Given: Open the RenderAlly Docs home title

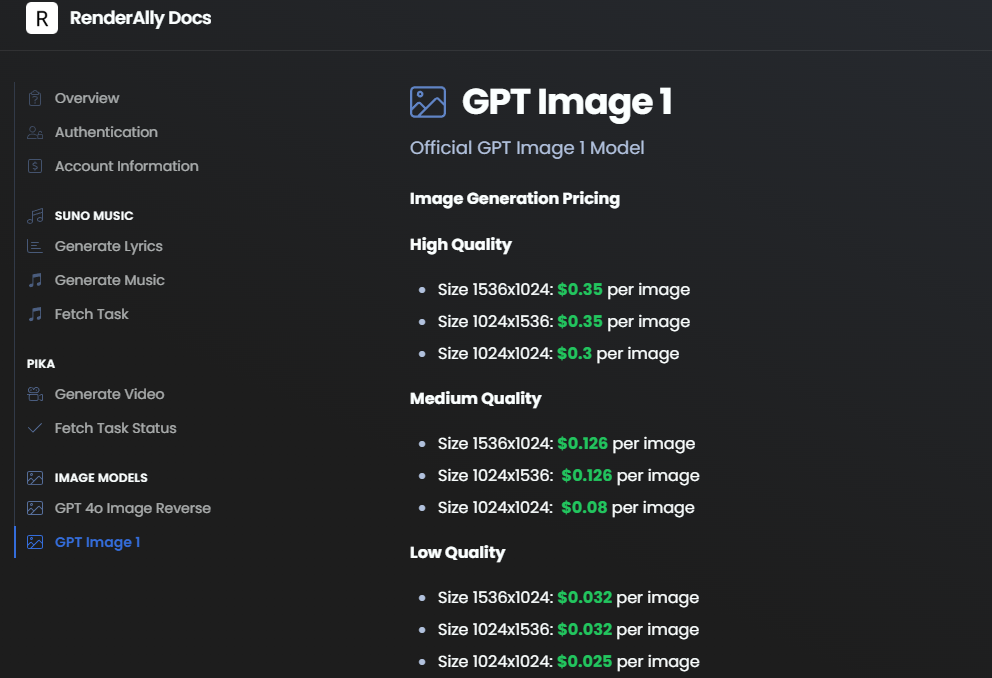Looking at the screenshot, I should pyautogui.click(x=140, y=18).
